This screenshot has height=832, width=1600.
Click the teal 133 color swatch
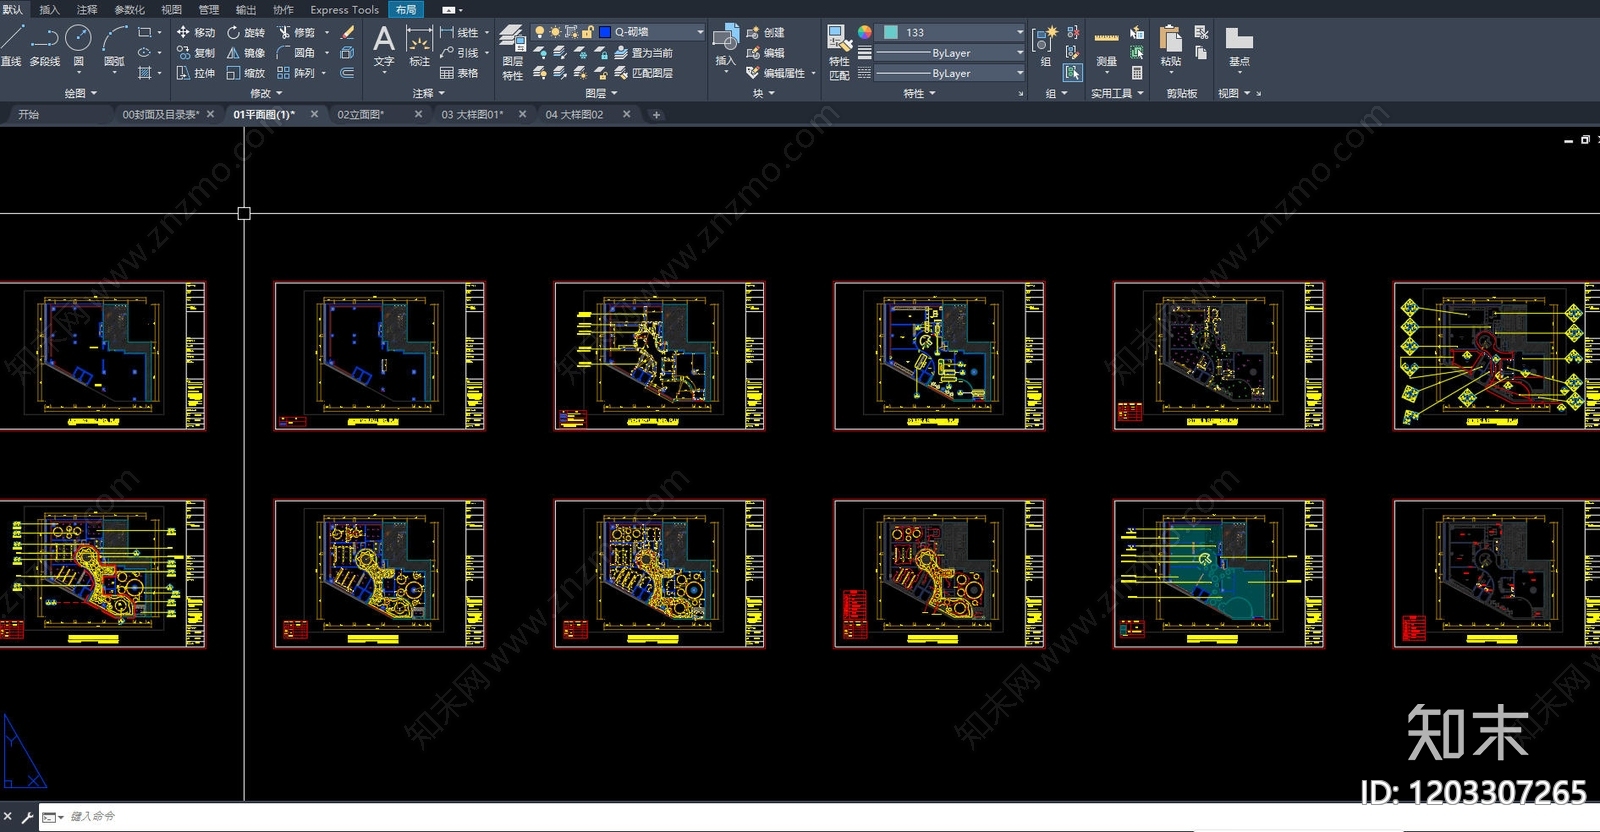[x=891, y=33]
